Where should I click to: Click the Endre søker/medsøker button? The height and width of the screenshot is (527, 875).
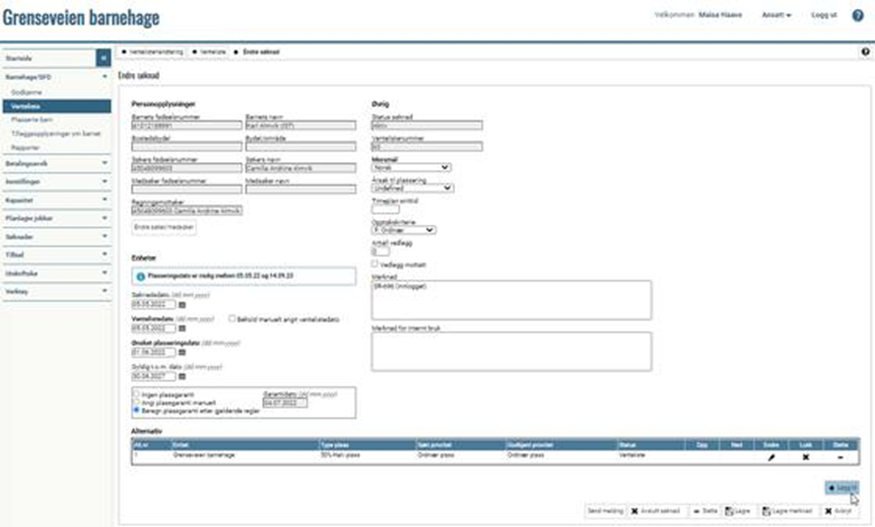click(165, 227)
